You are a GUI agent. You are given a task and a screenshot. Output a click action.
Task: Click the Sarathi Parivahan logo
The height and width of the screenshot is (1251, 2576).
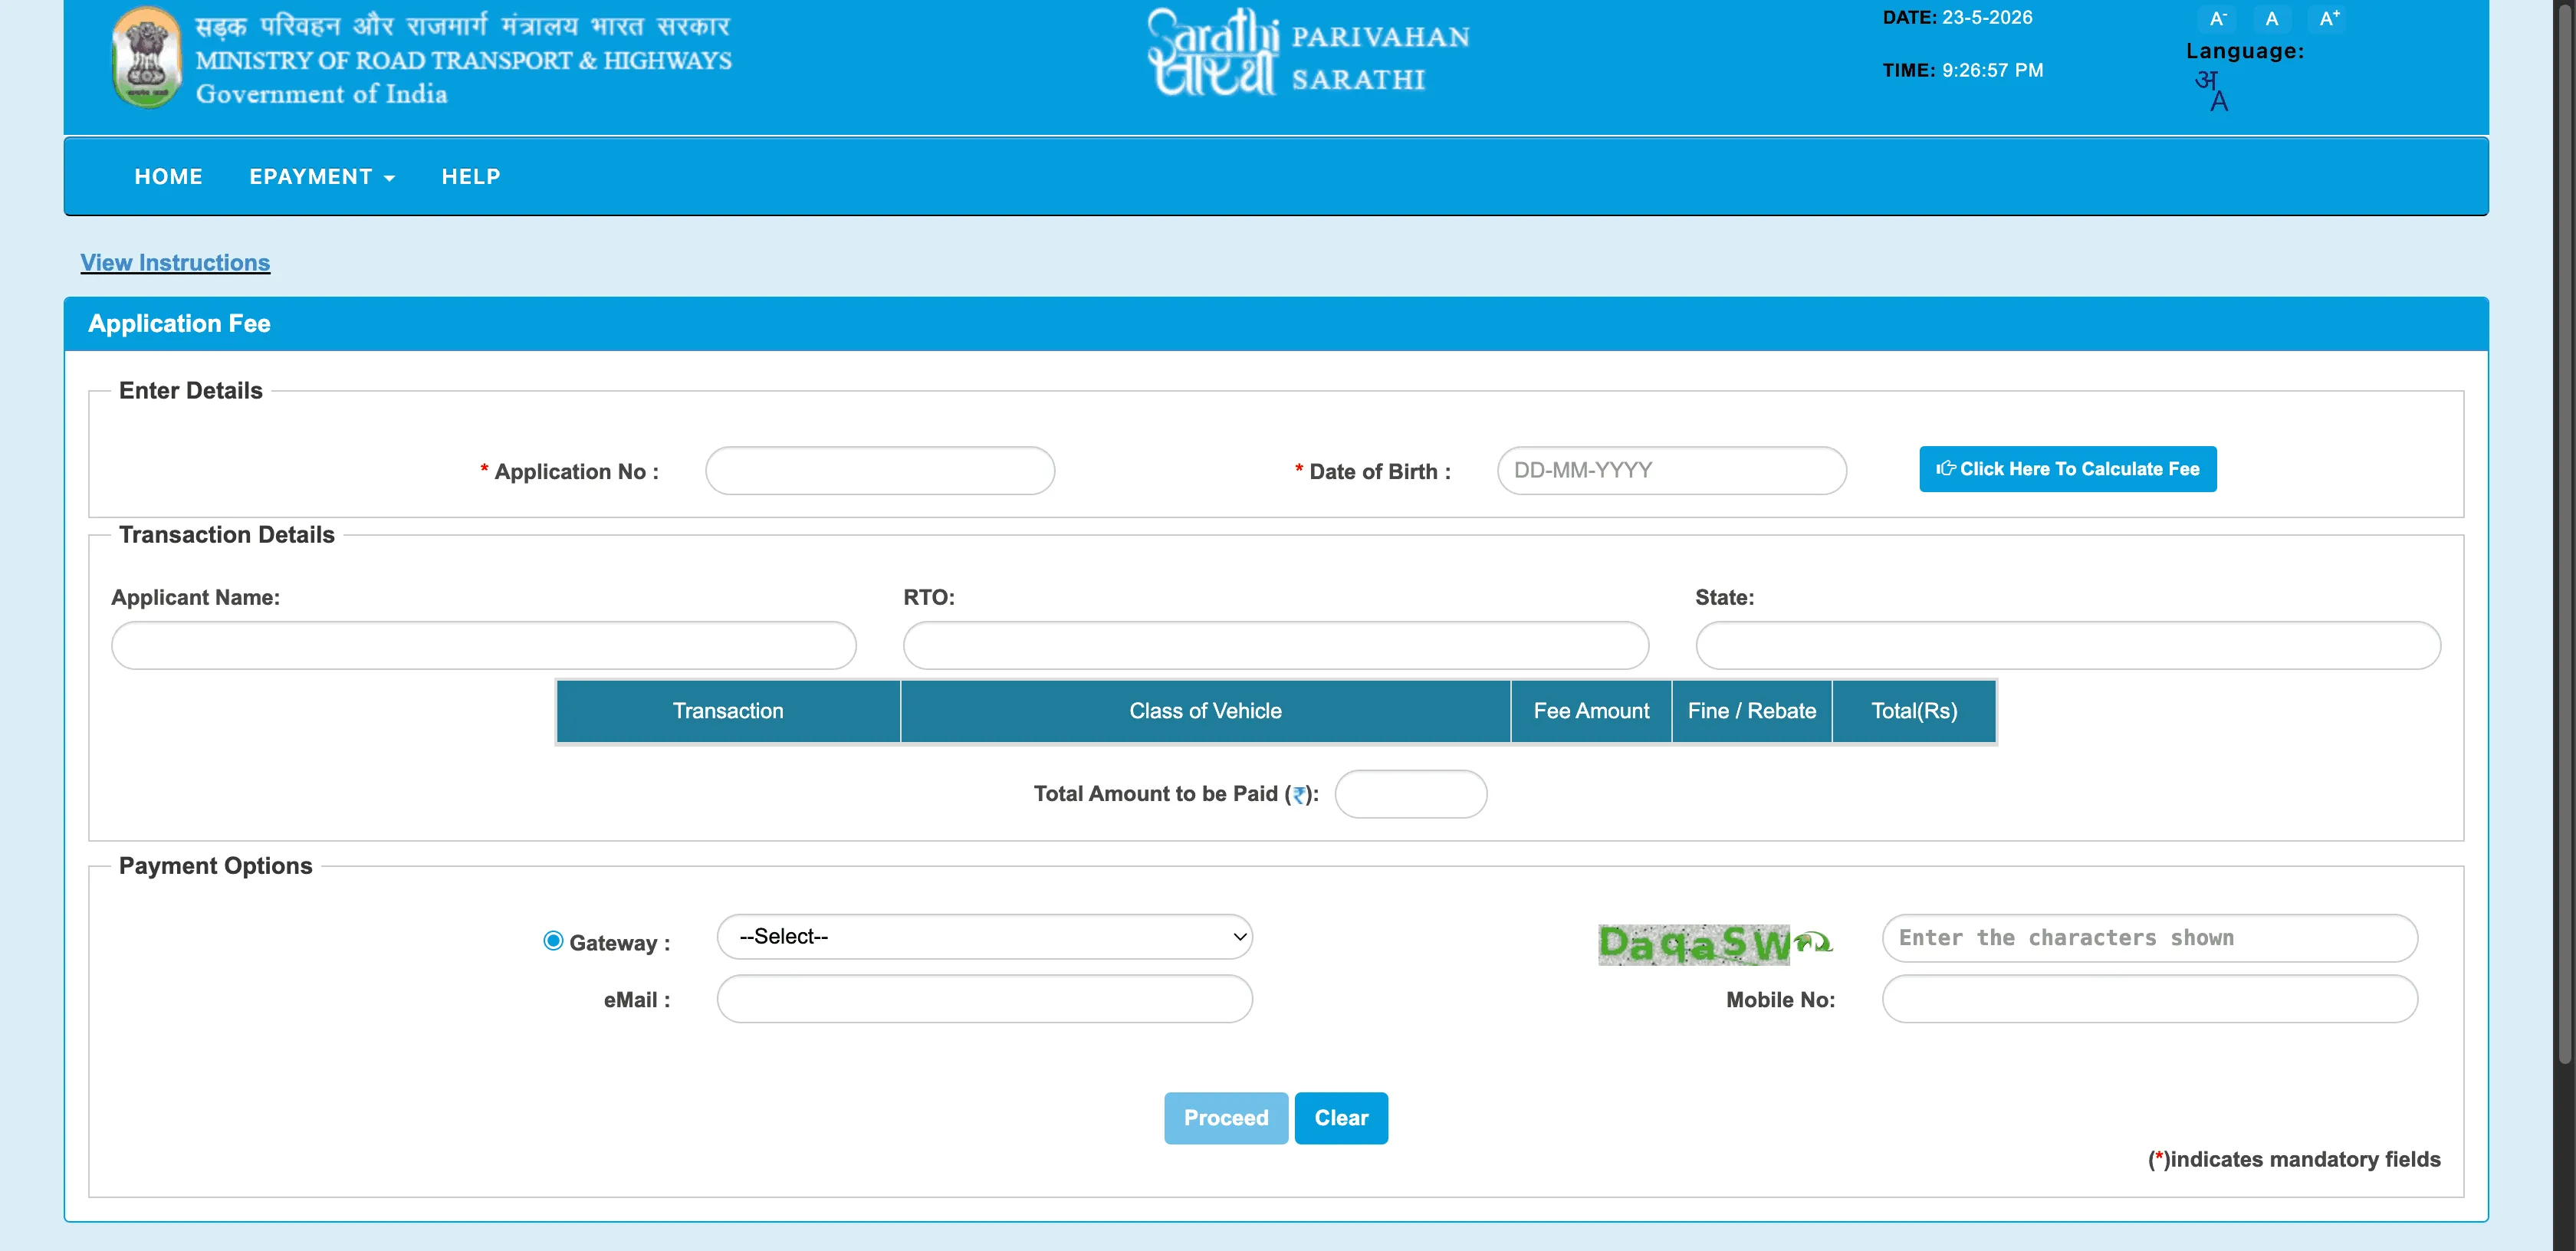(1308, 53)
